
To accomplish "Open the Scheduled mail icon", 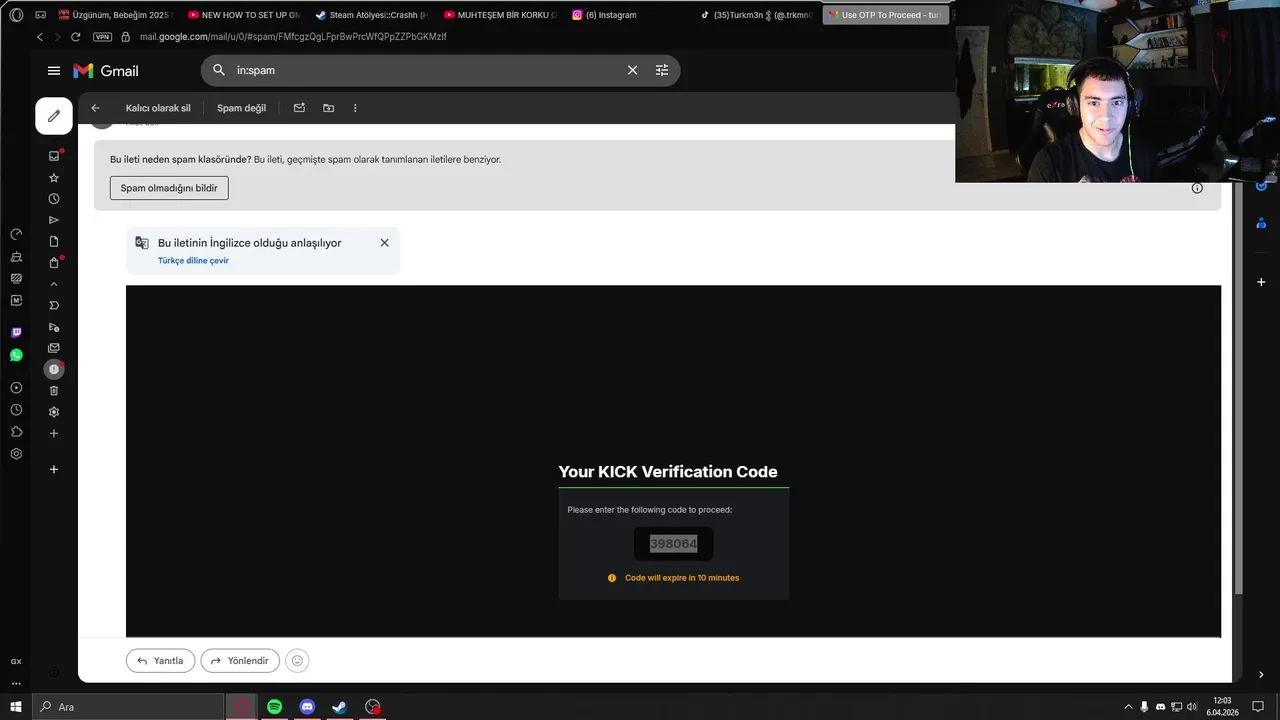I will 54,327.
